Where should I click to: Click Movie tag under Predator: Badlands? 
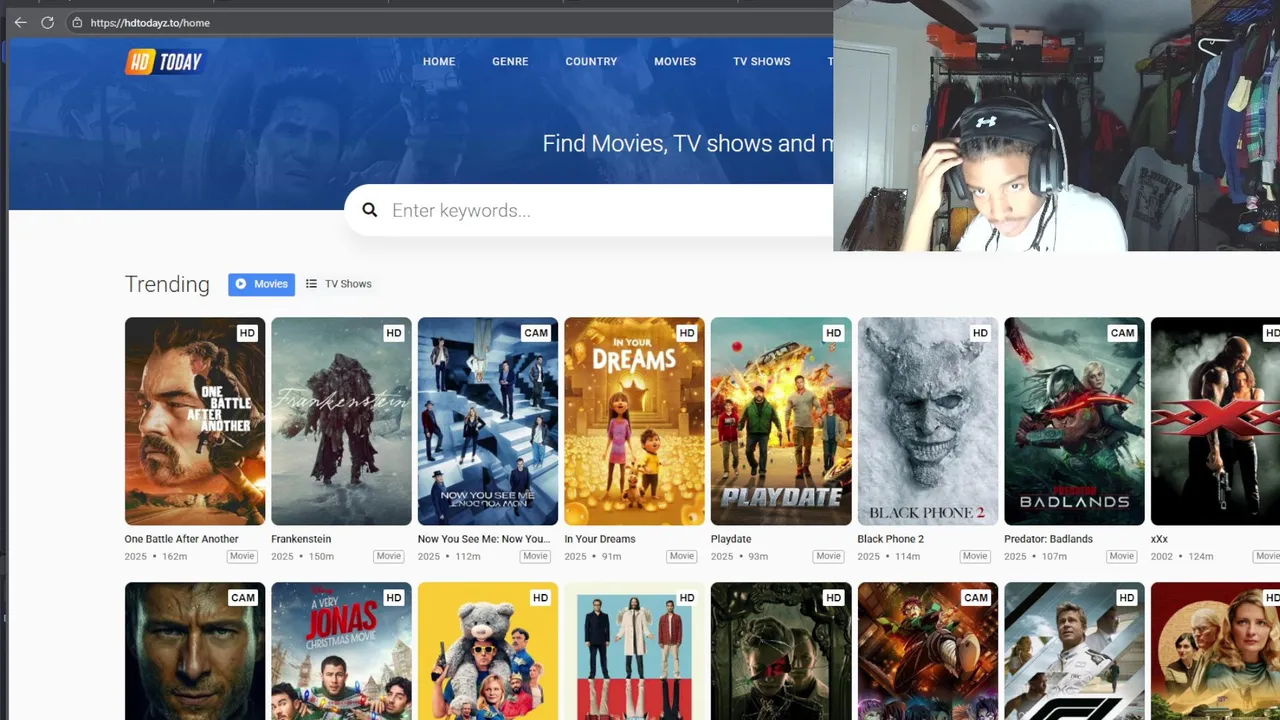pos(1121,556)
